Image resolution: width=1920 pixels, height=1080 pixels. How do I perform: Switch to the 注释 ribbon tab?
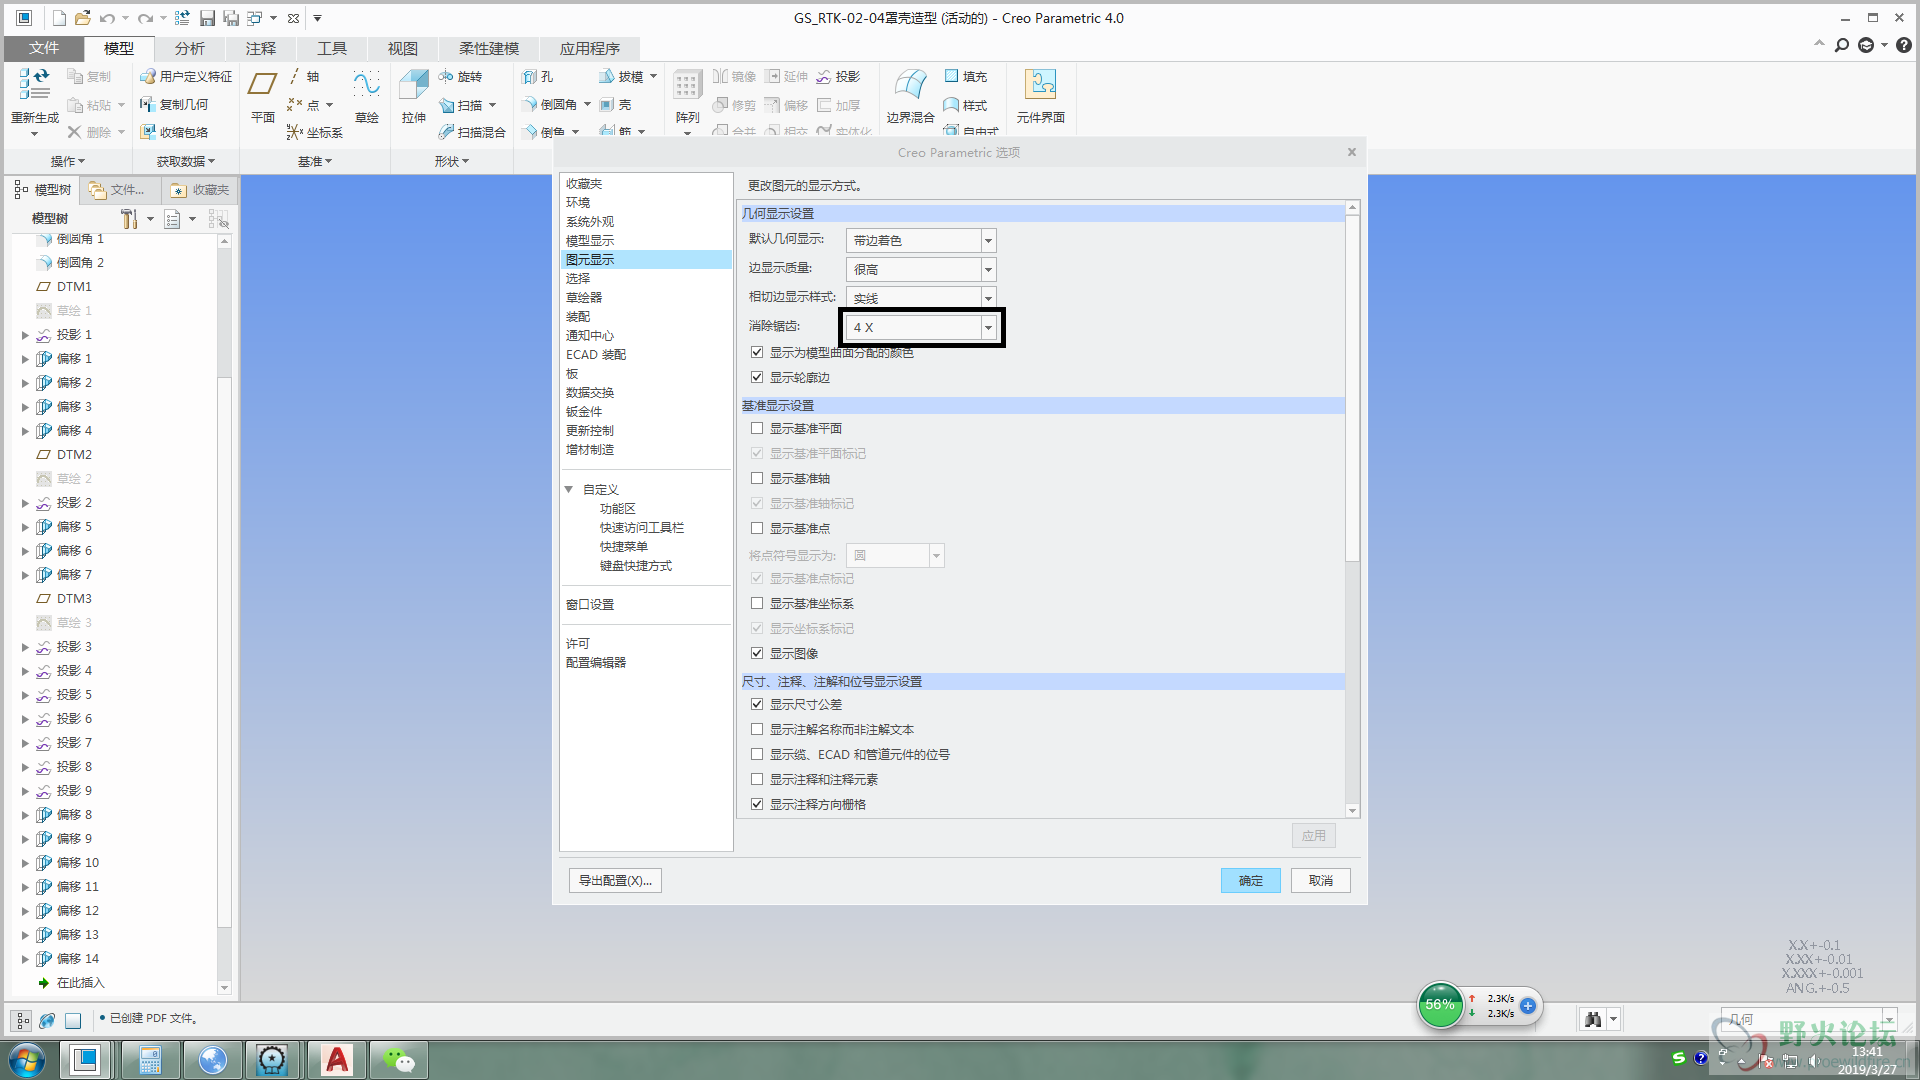[261, 48]
